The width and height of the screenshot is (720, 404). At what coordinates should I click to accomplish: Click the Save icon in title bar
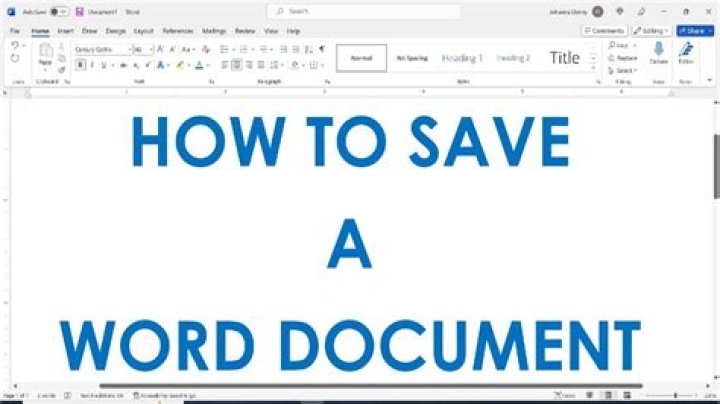tap(79, 11)
